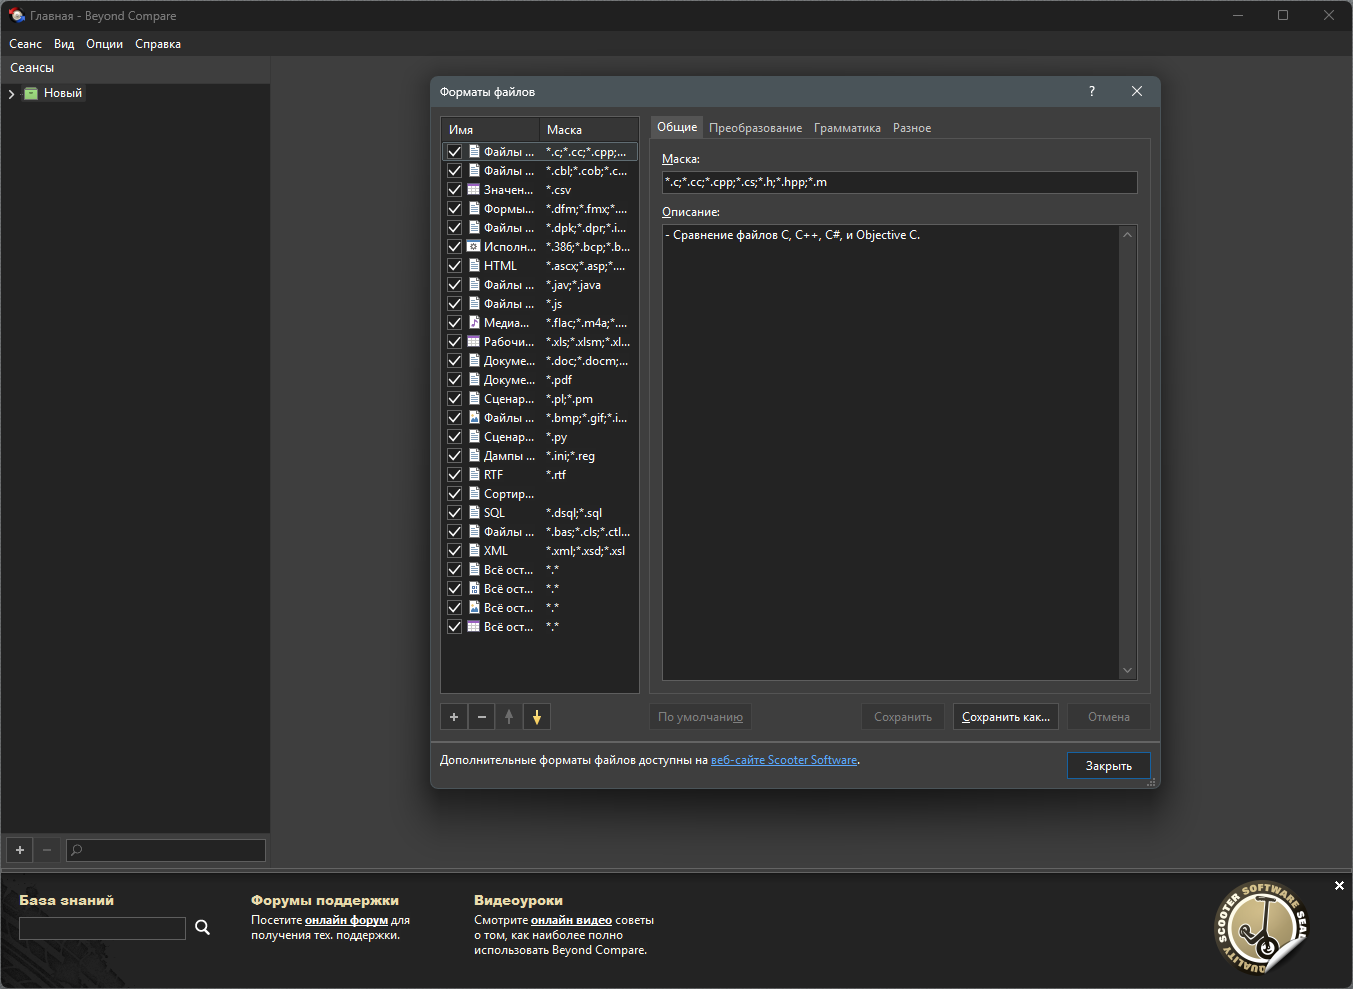Expand the Новый session tree node
This screenshot has width=1353, height=989.
(12, 94)
